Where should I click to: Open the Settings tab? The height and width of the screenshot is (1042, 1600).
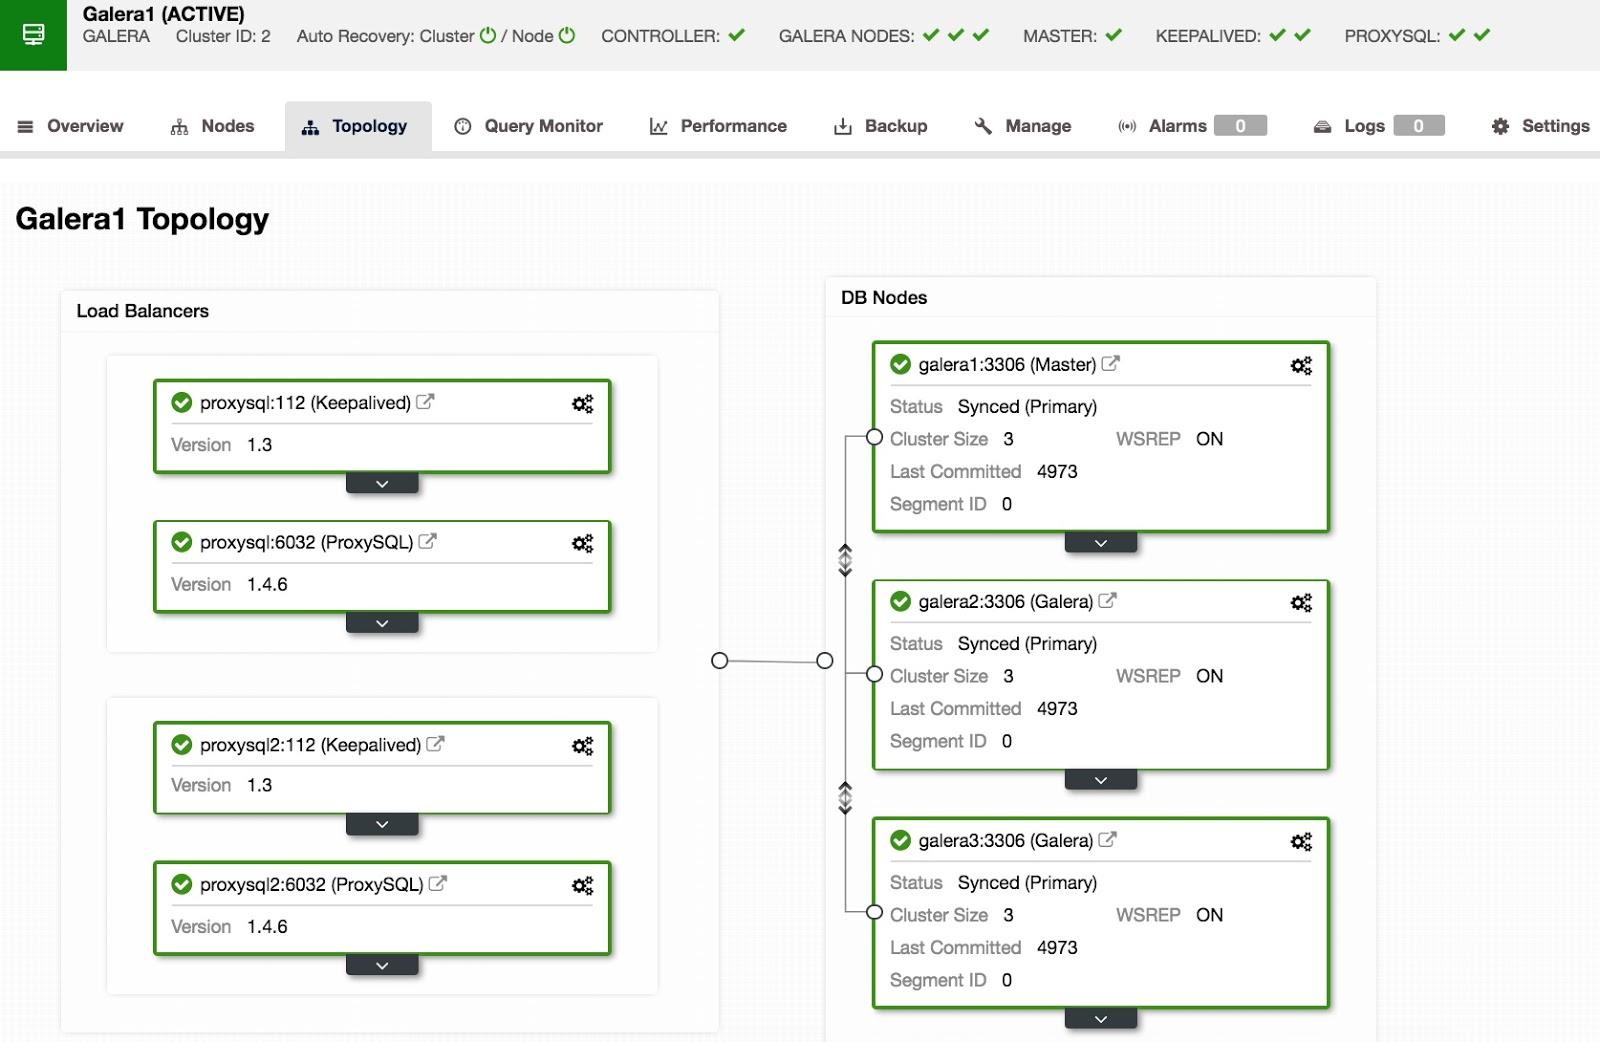1540,126
